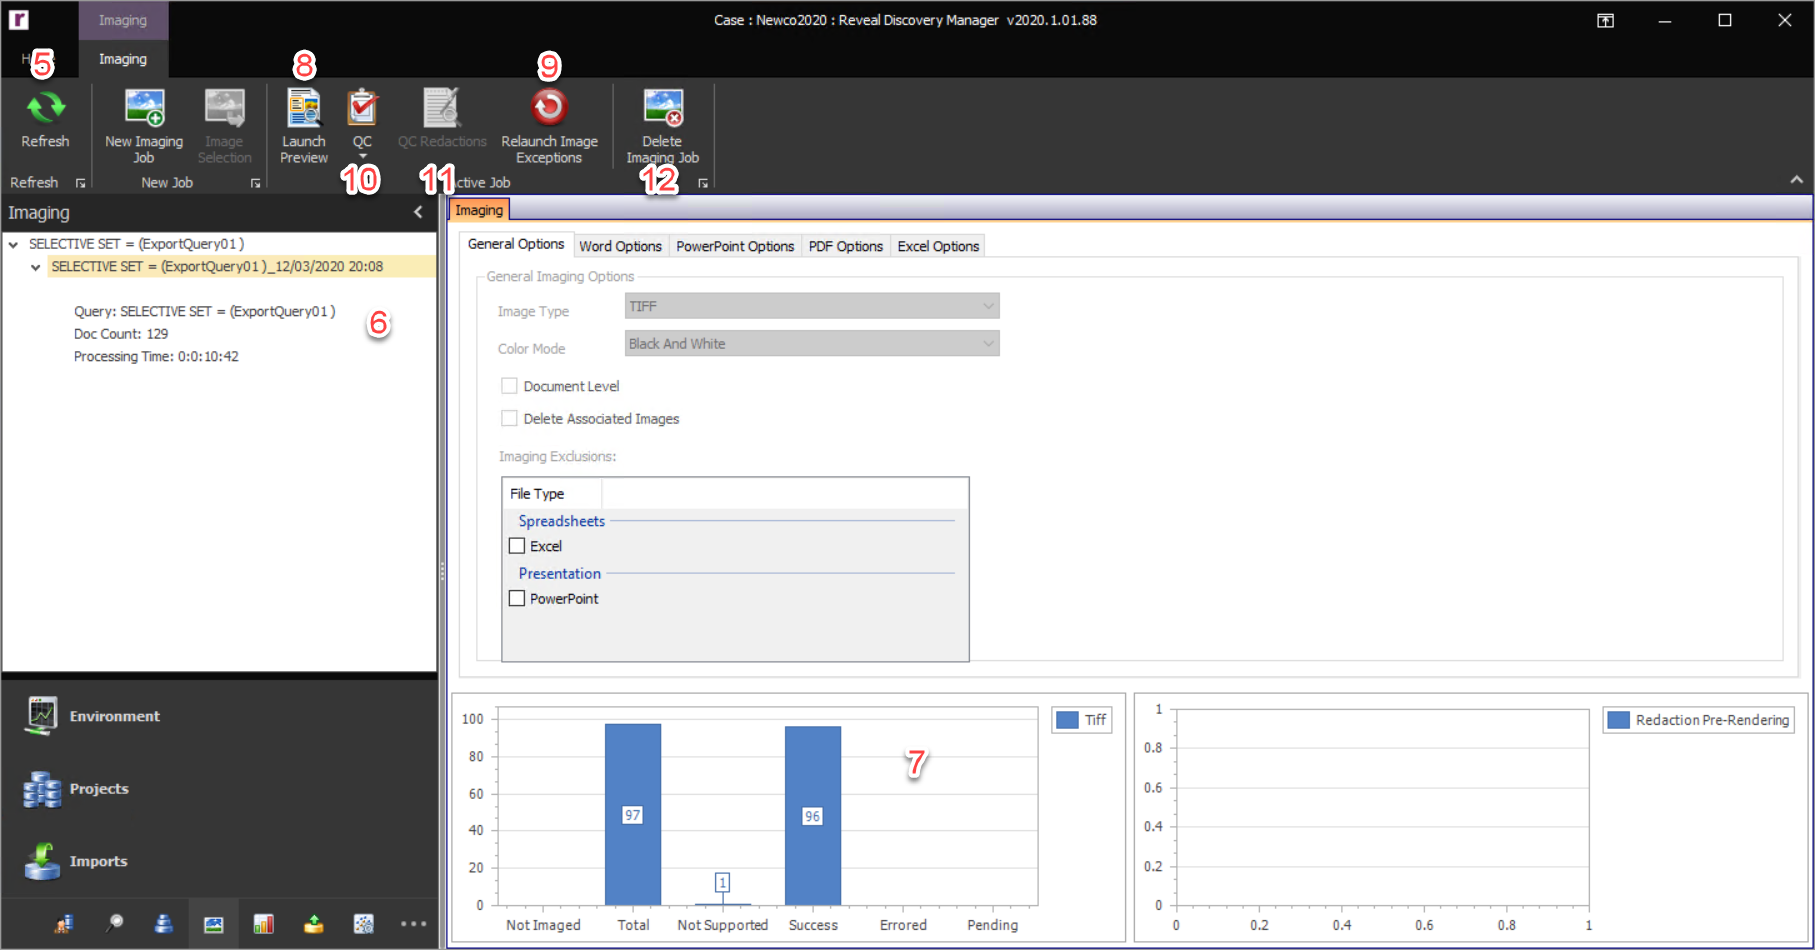The width and height of the screenshot is (1815, 950).
Task: Click the export upload arrow icon
Action: pos(314,924)
